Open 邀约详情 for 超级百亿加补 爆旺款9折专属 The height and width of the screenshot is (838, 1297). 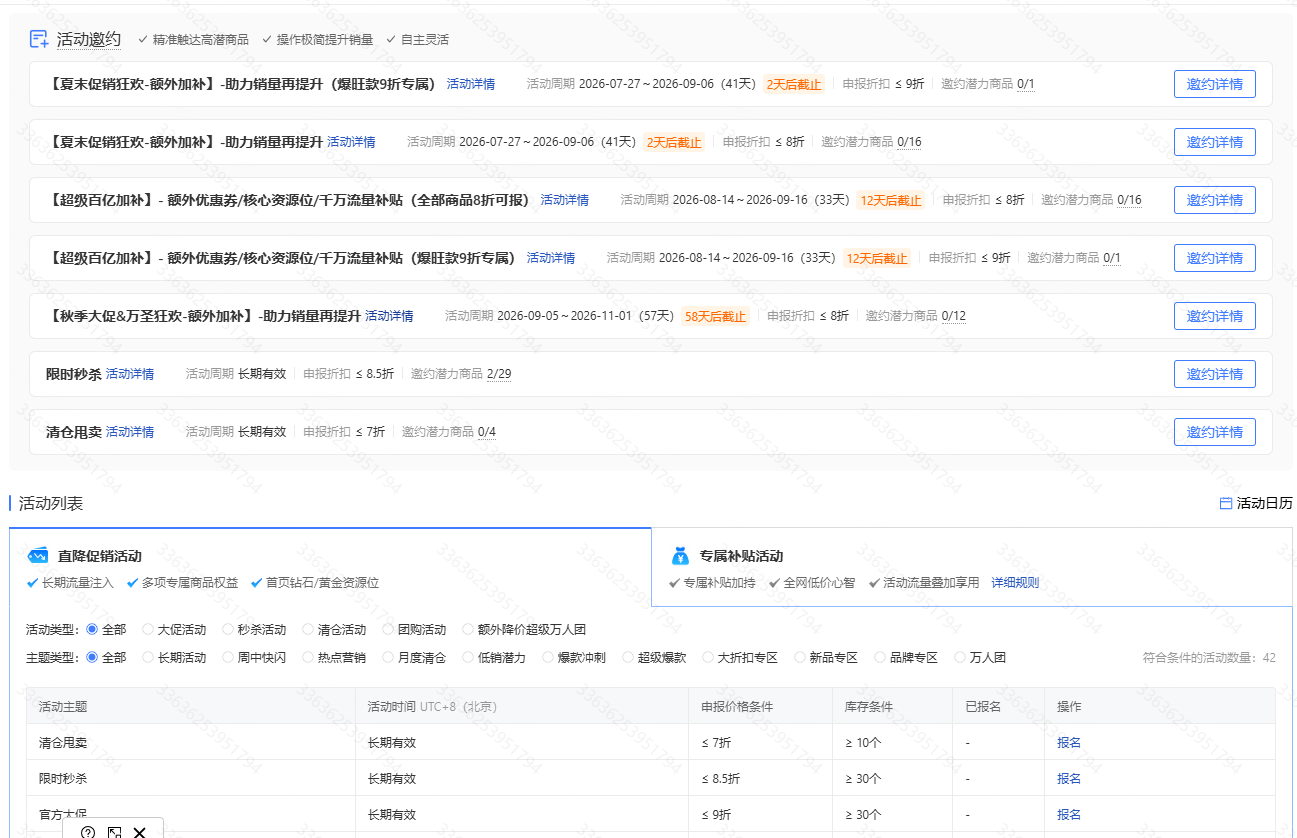point(1214,258)
